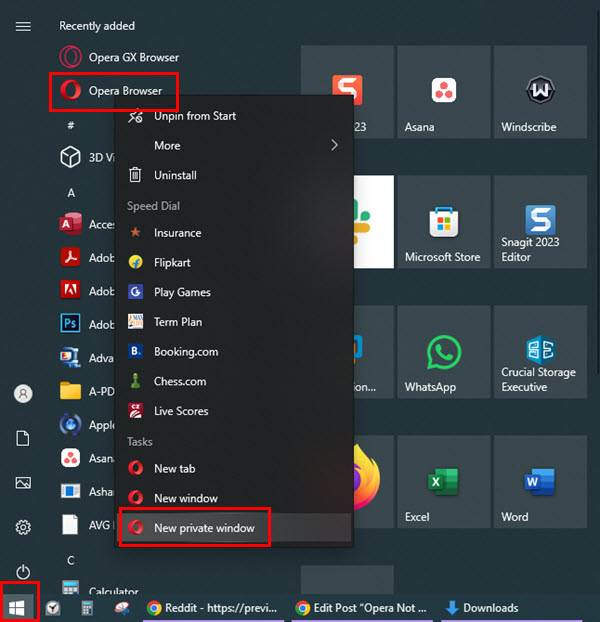This screenshot has width=600, height=622.
Task: Launch the Excel tile
Action: [x=443, y=482]
